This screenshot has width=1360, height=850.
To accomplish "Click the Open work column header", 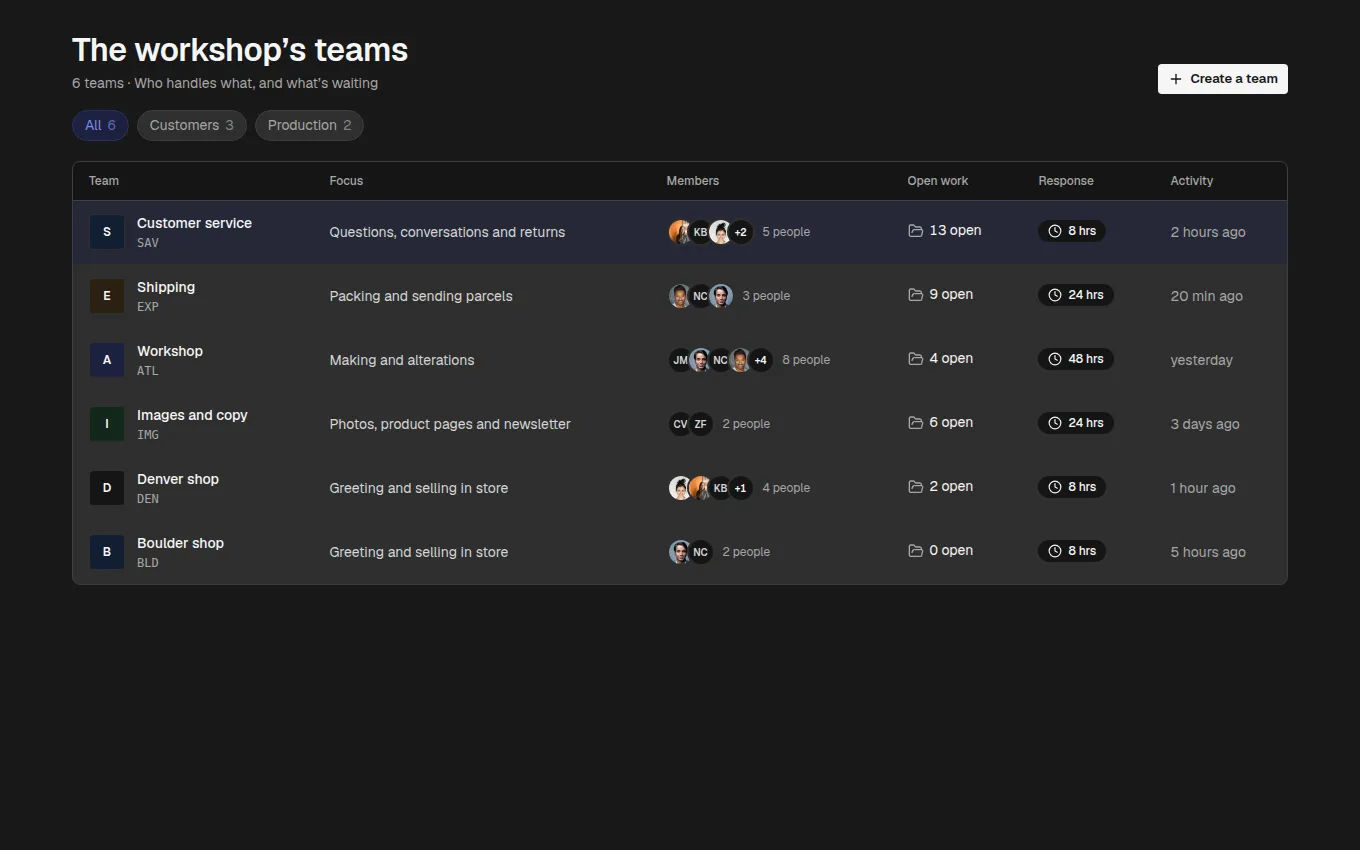I will click(938, 181).
